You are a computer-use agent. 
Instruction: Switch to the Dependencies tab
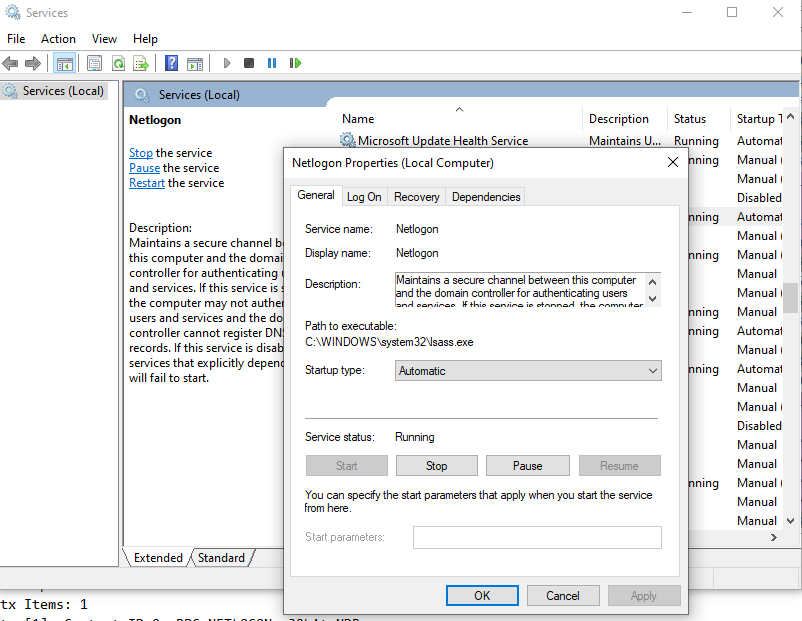tap(486, 197)
